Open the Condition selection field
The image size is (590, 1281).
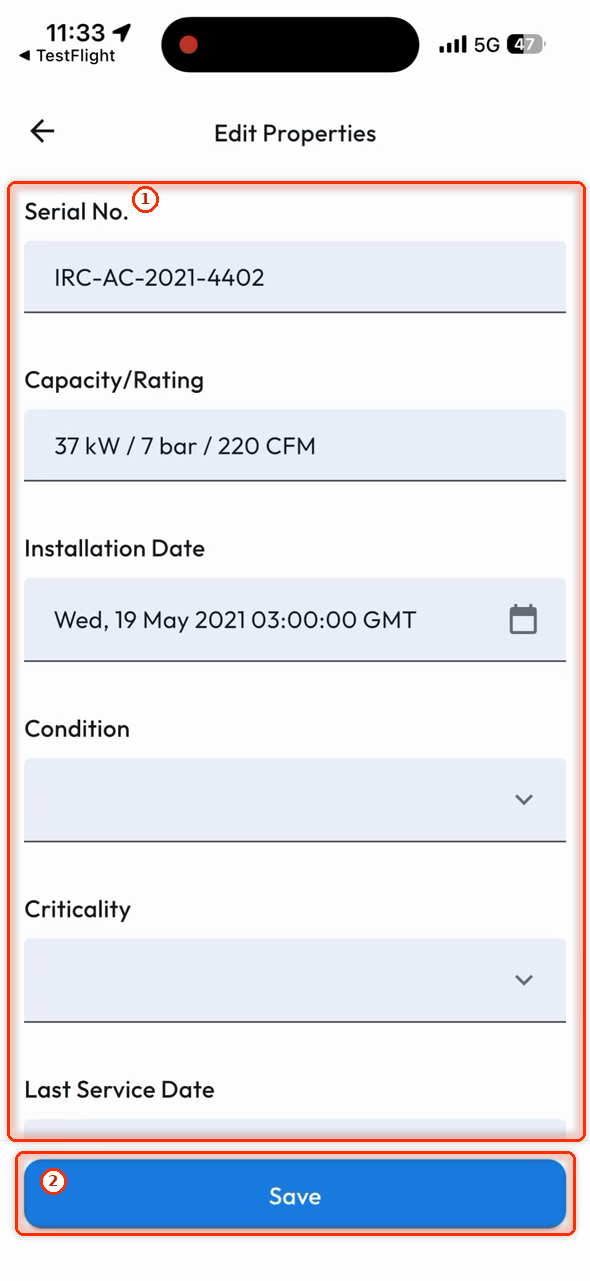coord(295,799)
